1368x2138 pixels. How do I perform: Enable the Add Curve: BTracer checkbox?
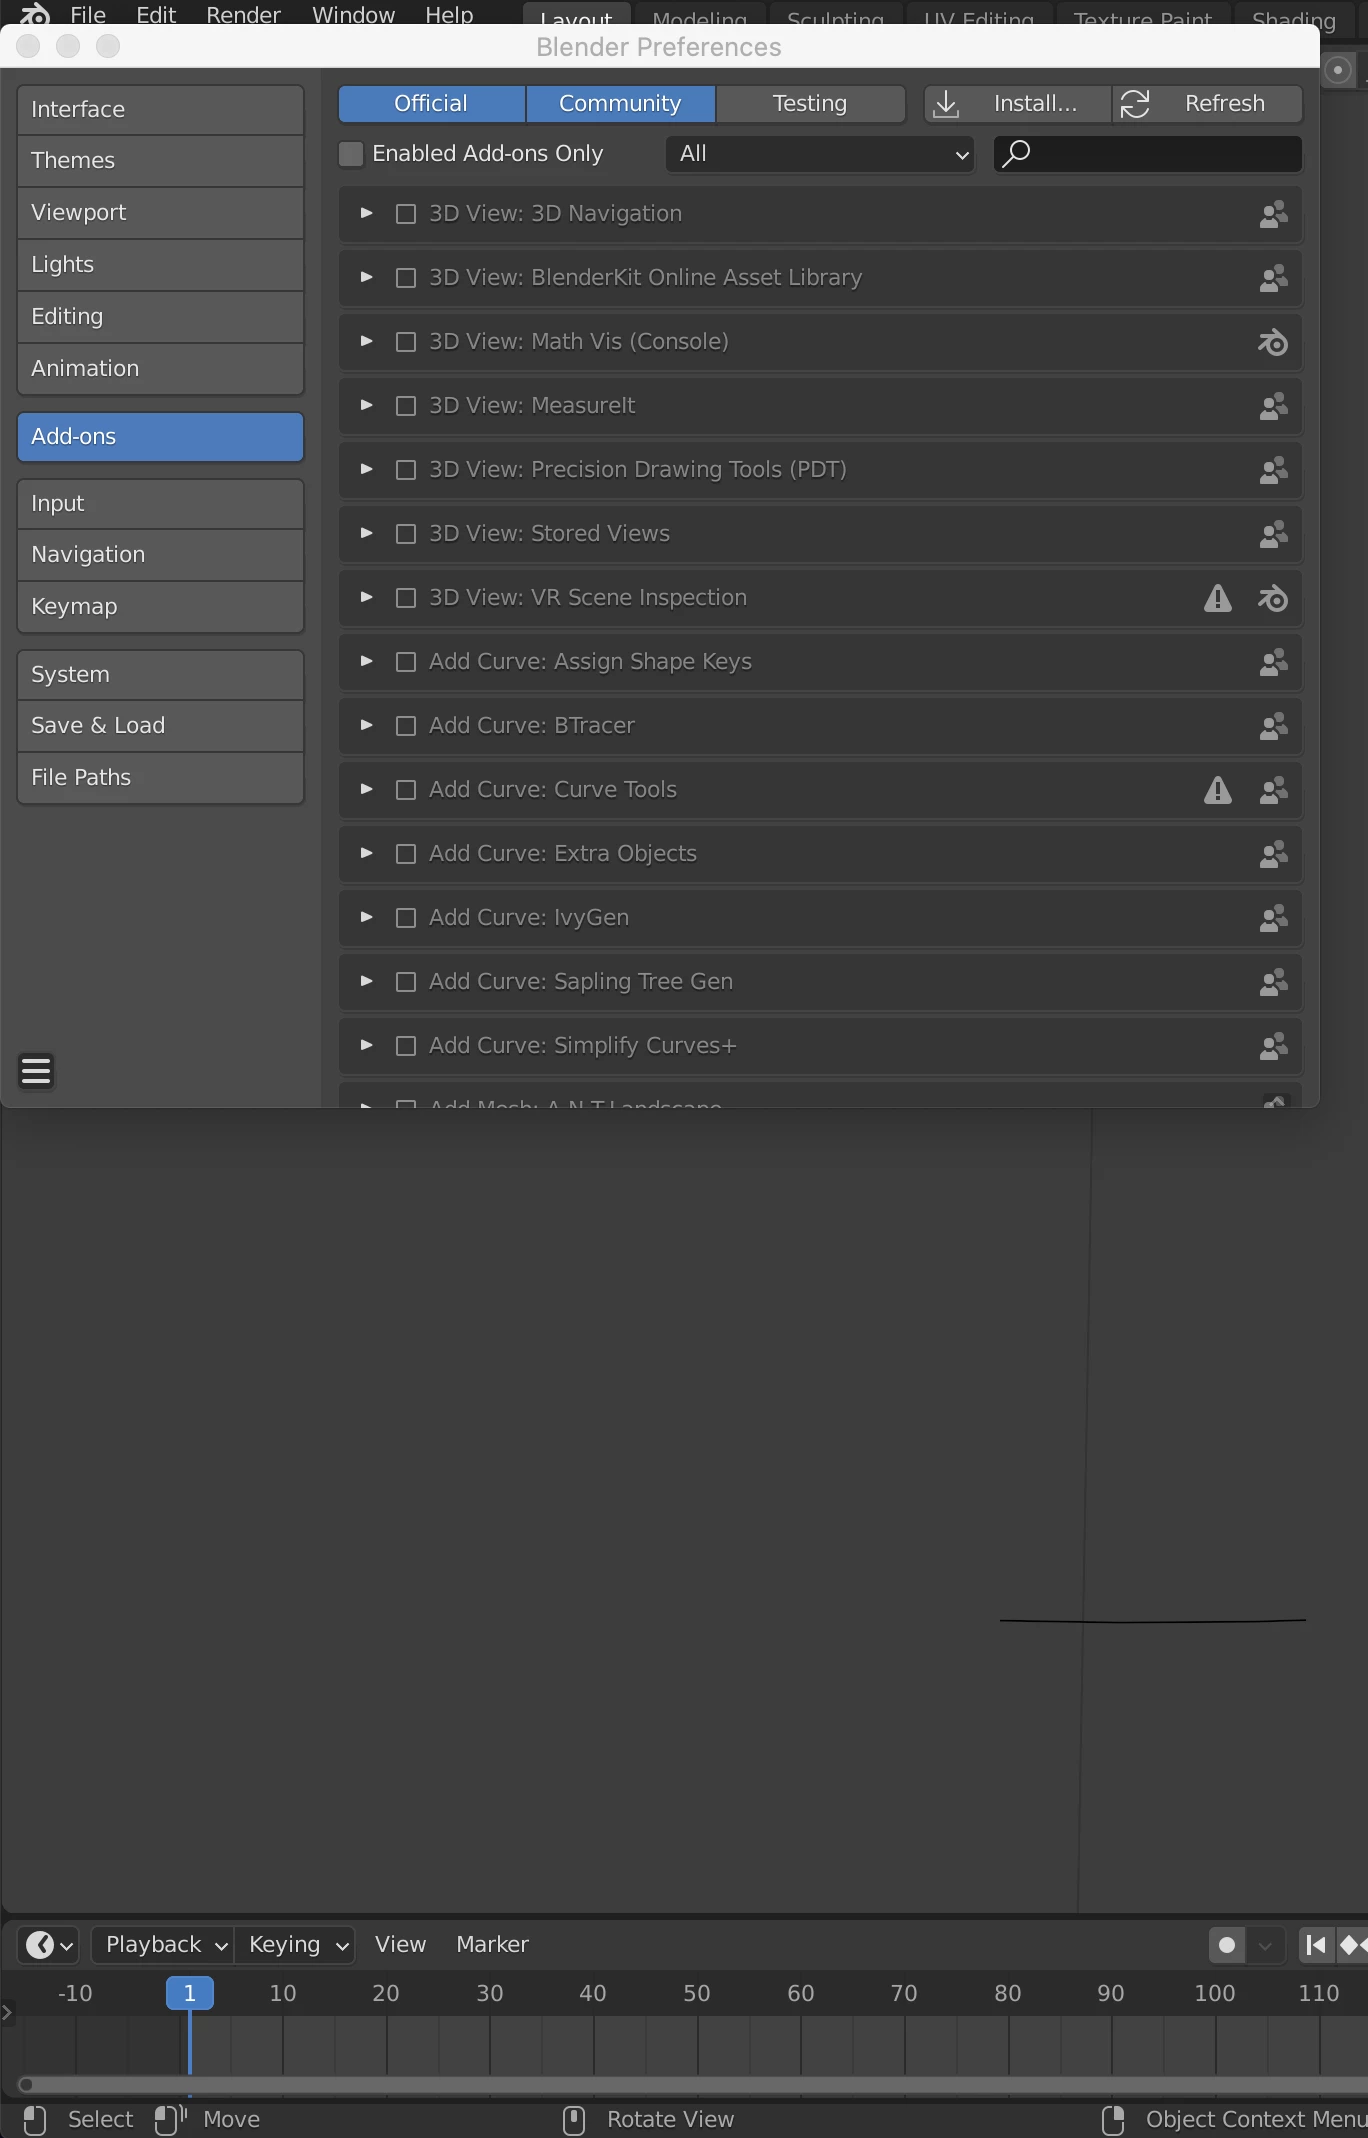(x=406, y=726)
